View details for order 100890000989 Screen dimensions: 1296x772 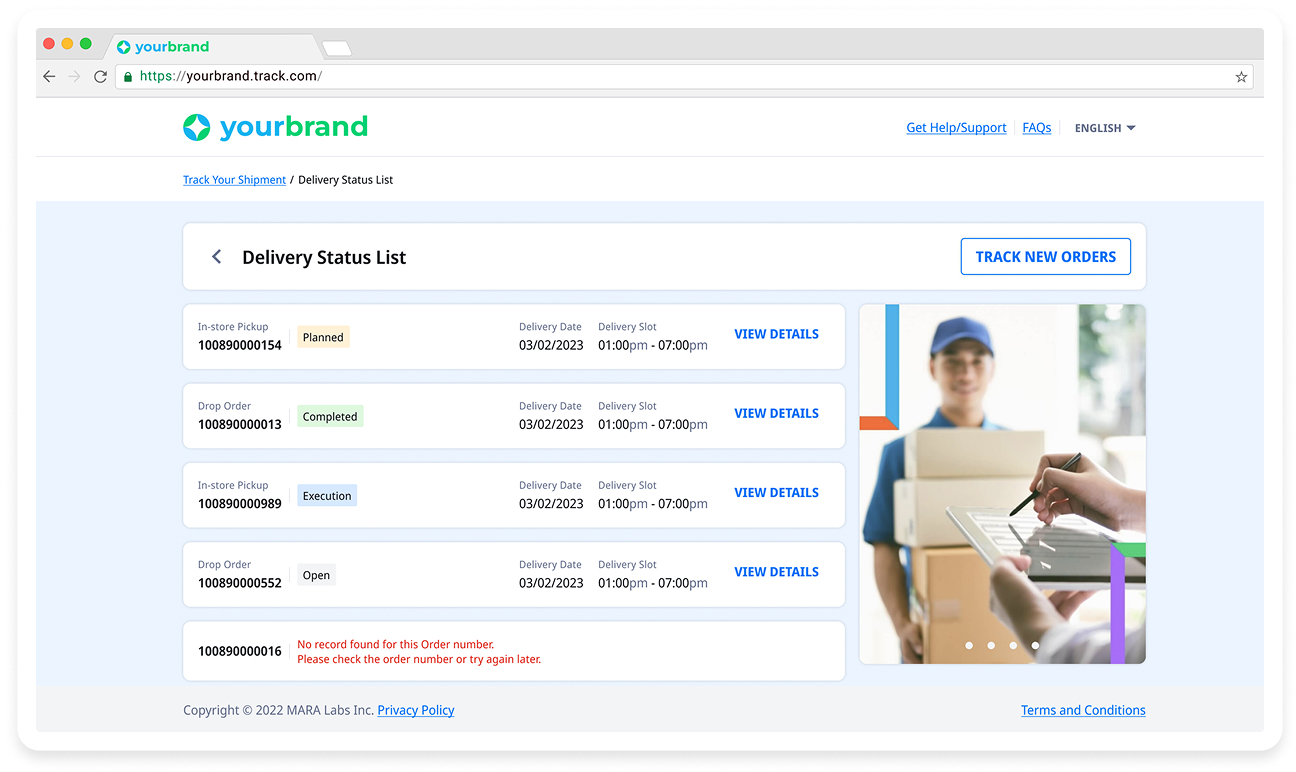(x=776, y=492)
